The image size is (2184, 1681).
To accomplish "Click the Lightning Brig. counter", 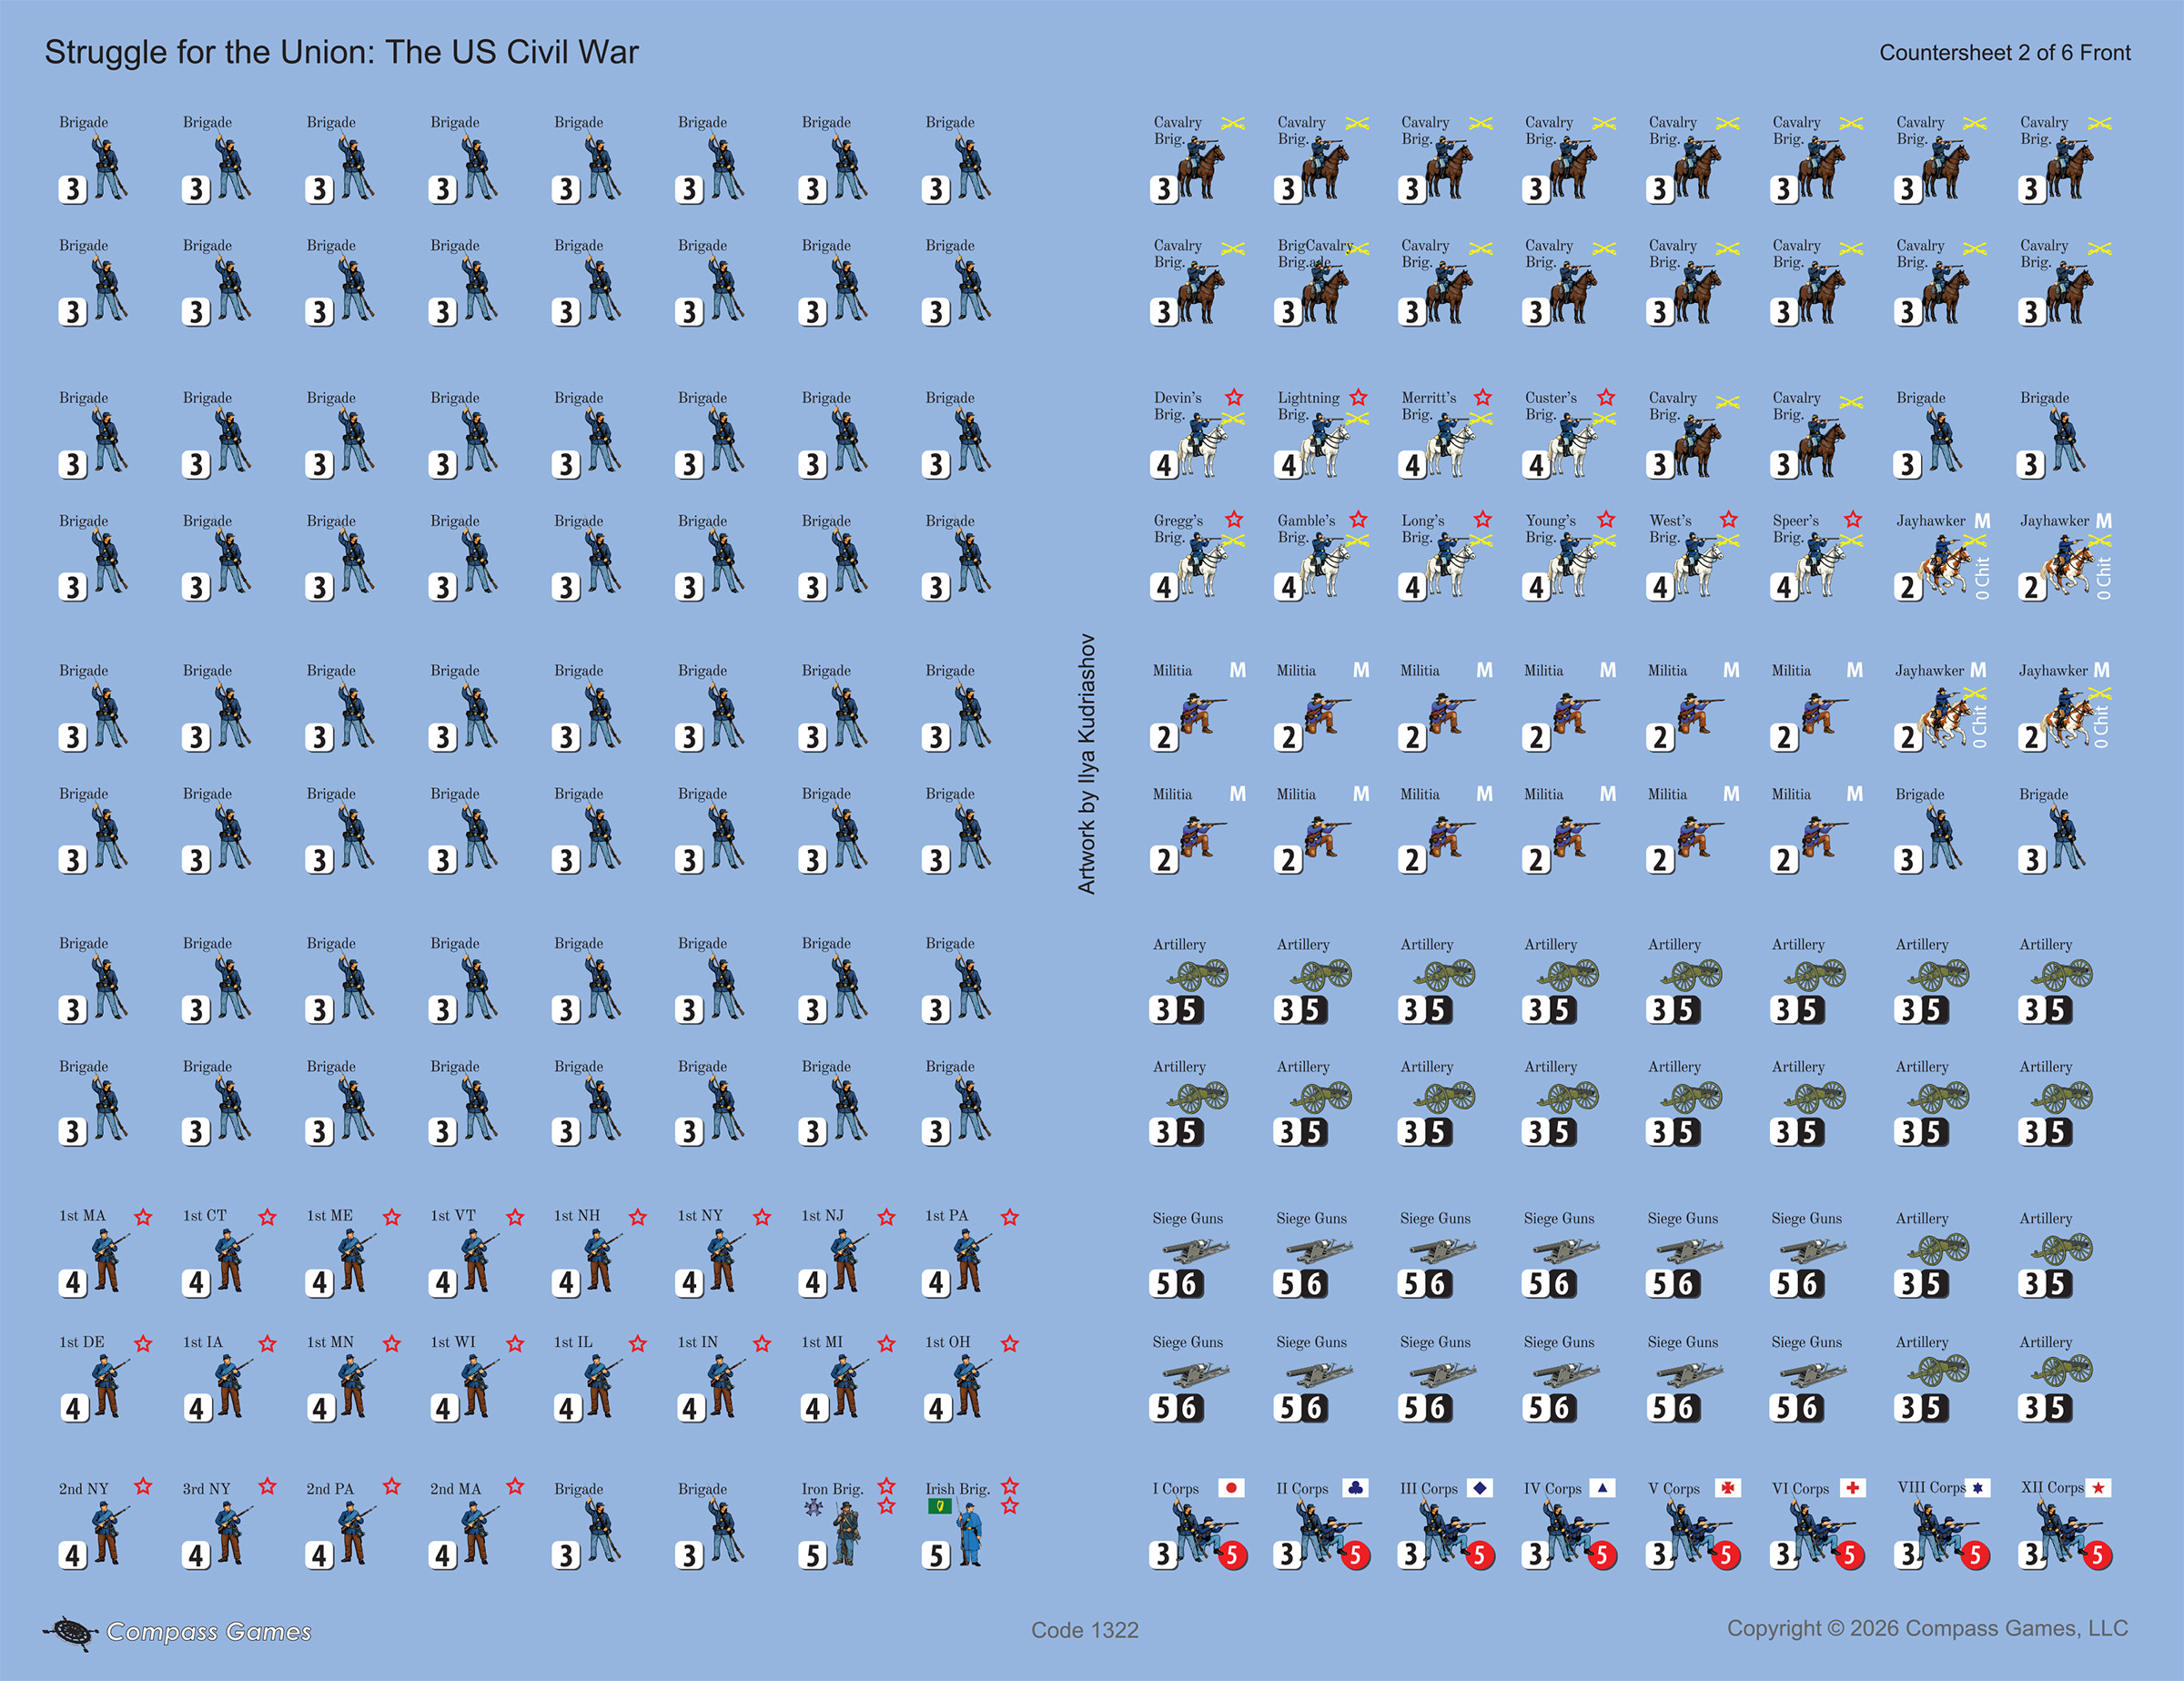I will tap(1321, 435).
